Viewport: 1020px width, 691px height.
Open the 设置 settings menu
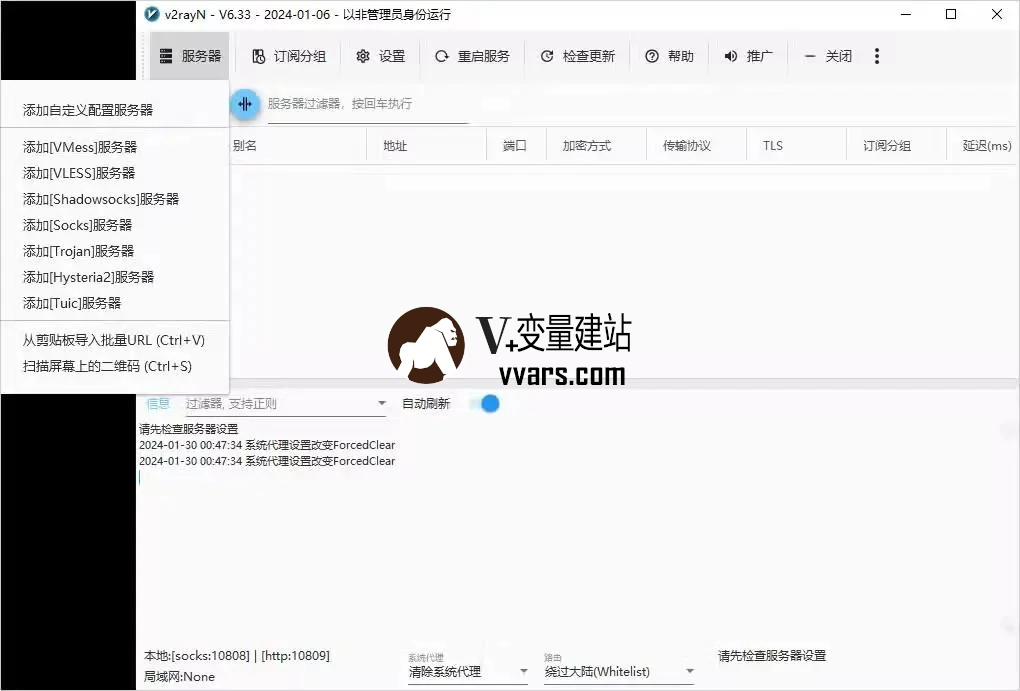tap(381, 57)
